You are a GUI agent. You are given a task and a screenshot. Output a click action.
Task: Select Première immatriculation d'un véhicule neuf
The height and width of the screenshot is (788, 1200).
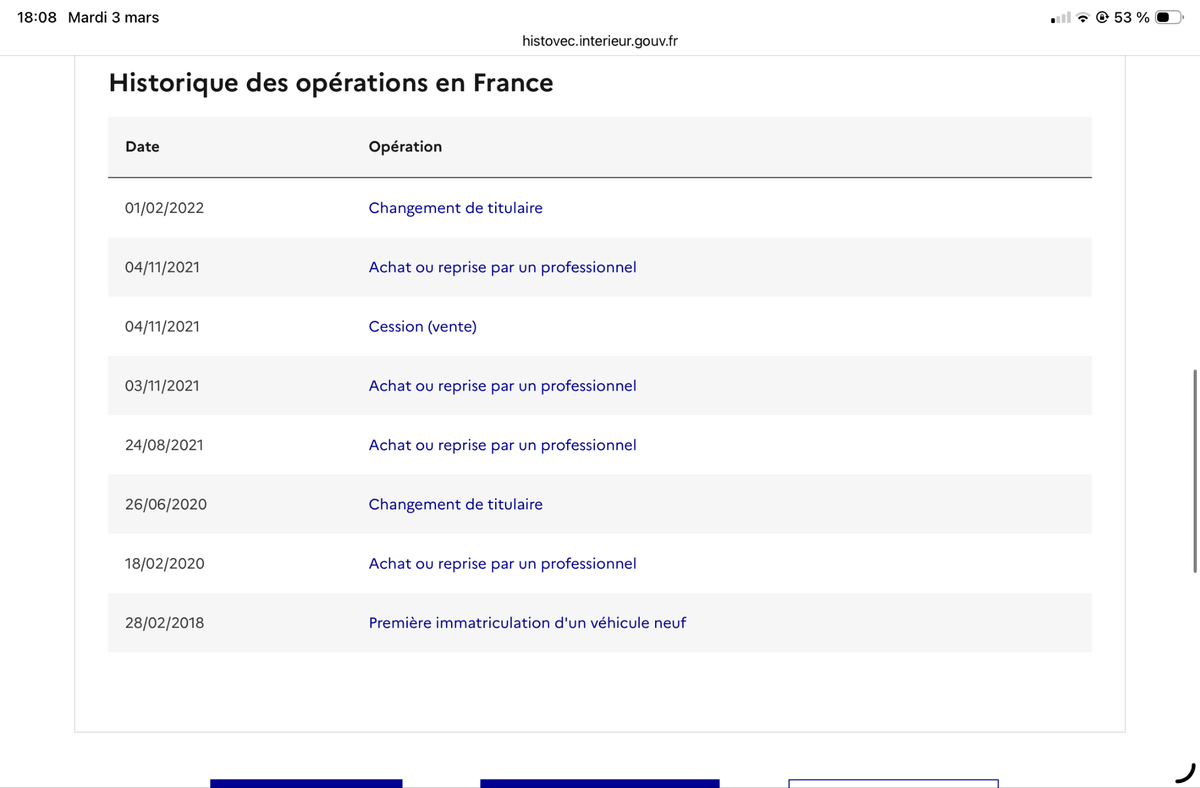[x=527, y=622]
